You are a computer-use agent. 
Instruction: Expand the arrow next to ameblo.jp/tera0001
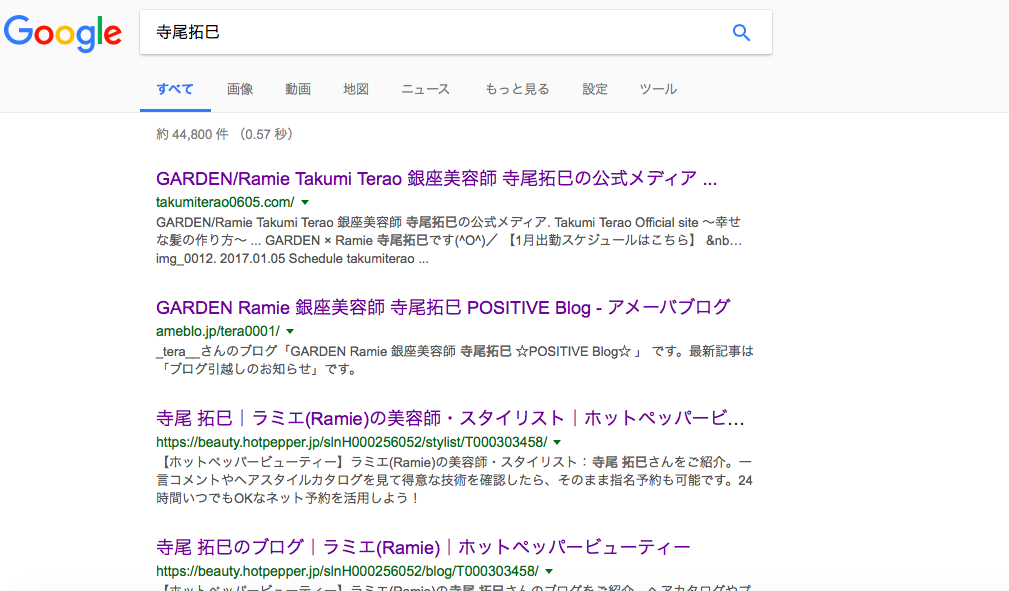point(290,331)
